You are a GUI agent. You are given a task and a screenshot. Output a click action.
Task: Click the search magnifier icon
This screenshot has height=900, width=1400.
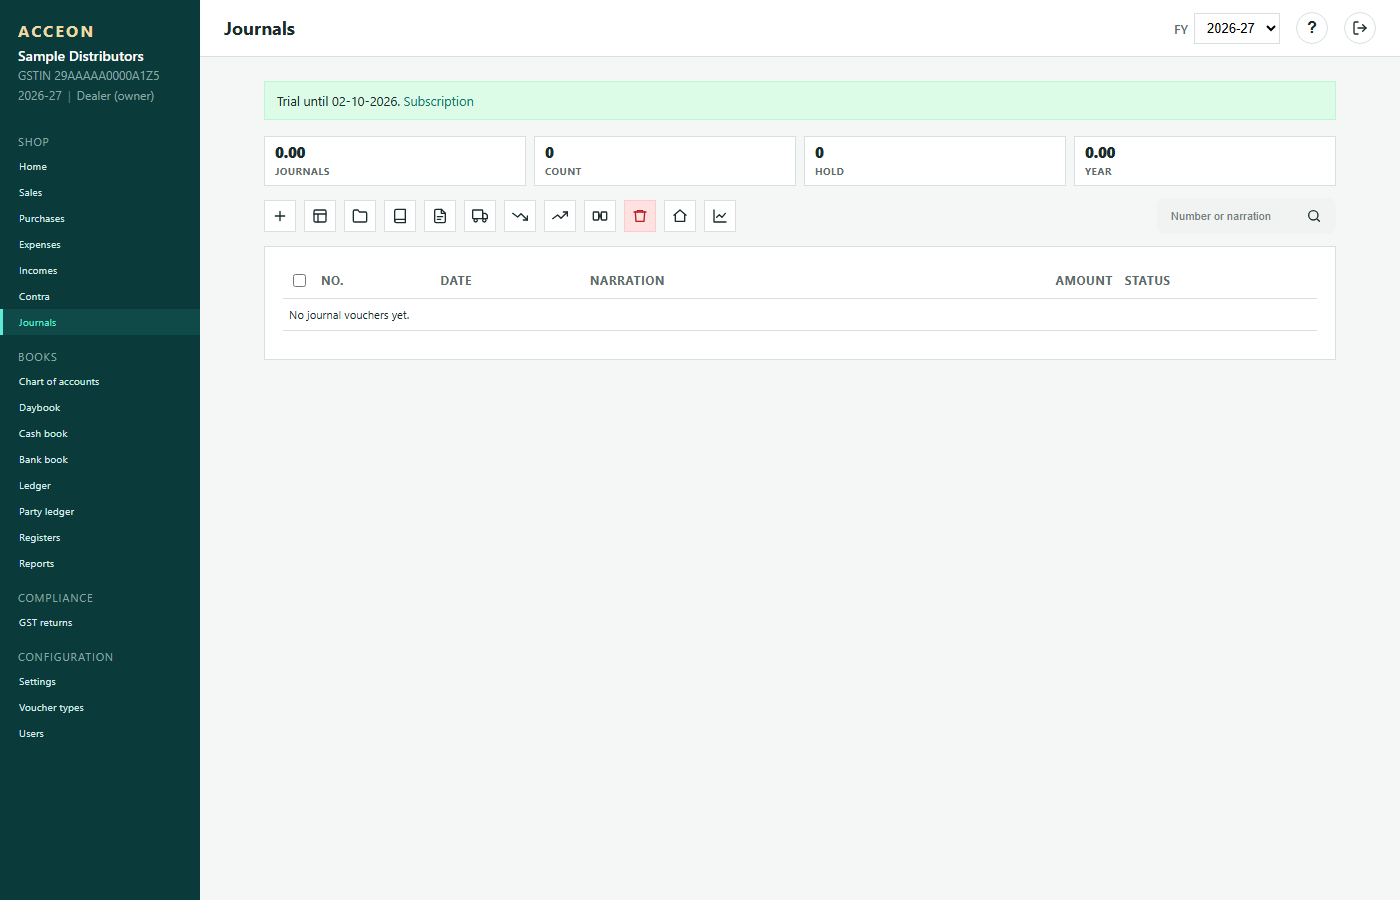tap(1314, 216)
